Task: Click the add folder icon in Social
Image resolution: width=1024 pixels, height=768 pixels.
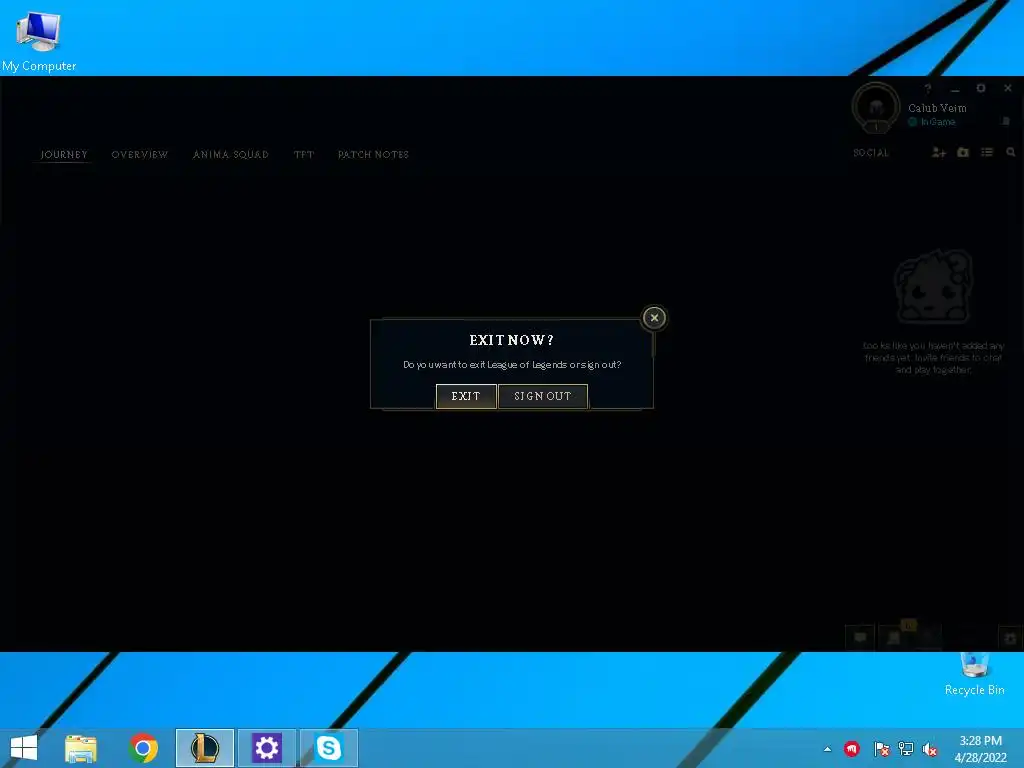Action: [963, 152]
